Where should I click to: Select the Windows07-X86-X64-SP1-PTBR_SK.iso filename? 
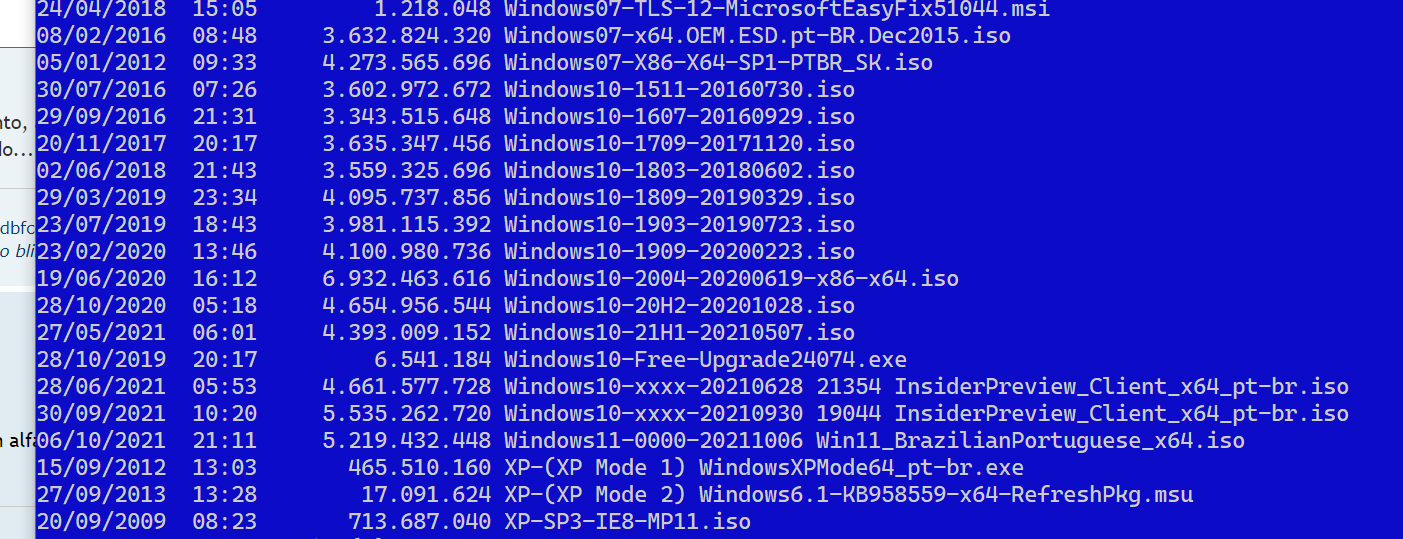pos(718,63)
